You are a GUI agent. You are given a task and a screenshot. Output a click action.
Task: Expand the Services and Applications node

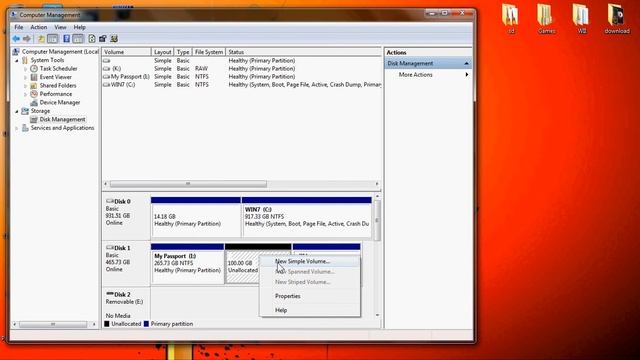click(x=17, y=128)
